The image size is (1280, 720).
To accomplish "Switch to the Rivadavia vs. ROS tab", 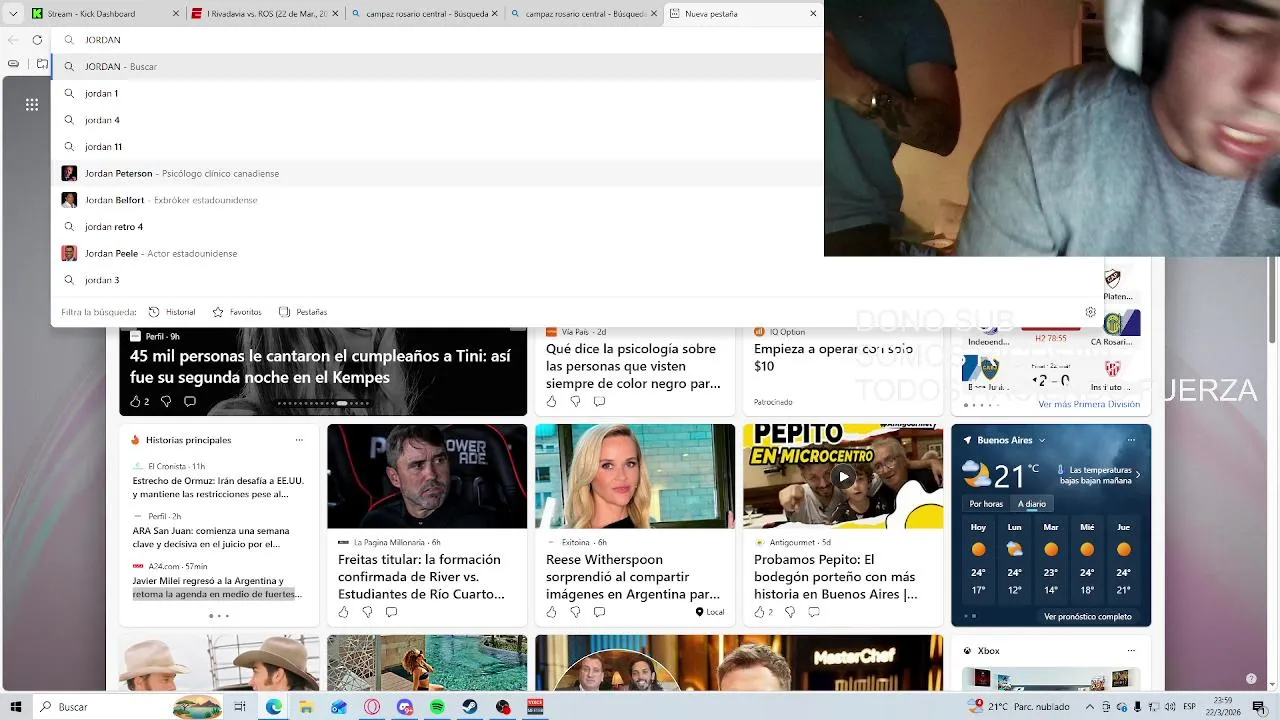I will [x=264, y=14].
